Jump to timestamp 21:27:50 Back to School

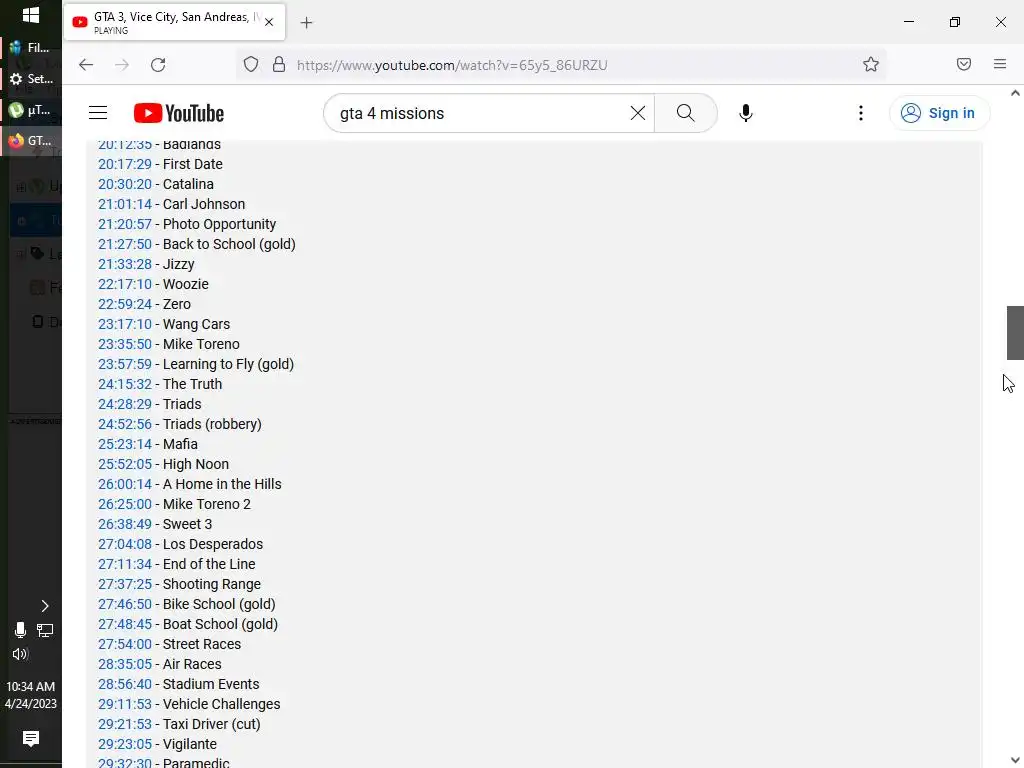[x=125, y=244]
